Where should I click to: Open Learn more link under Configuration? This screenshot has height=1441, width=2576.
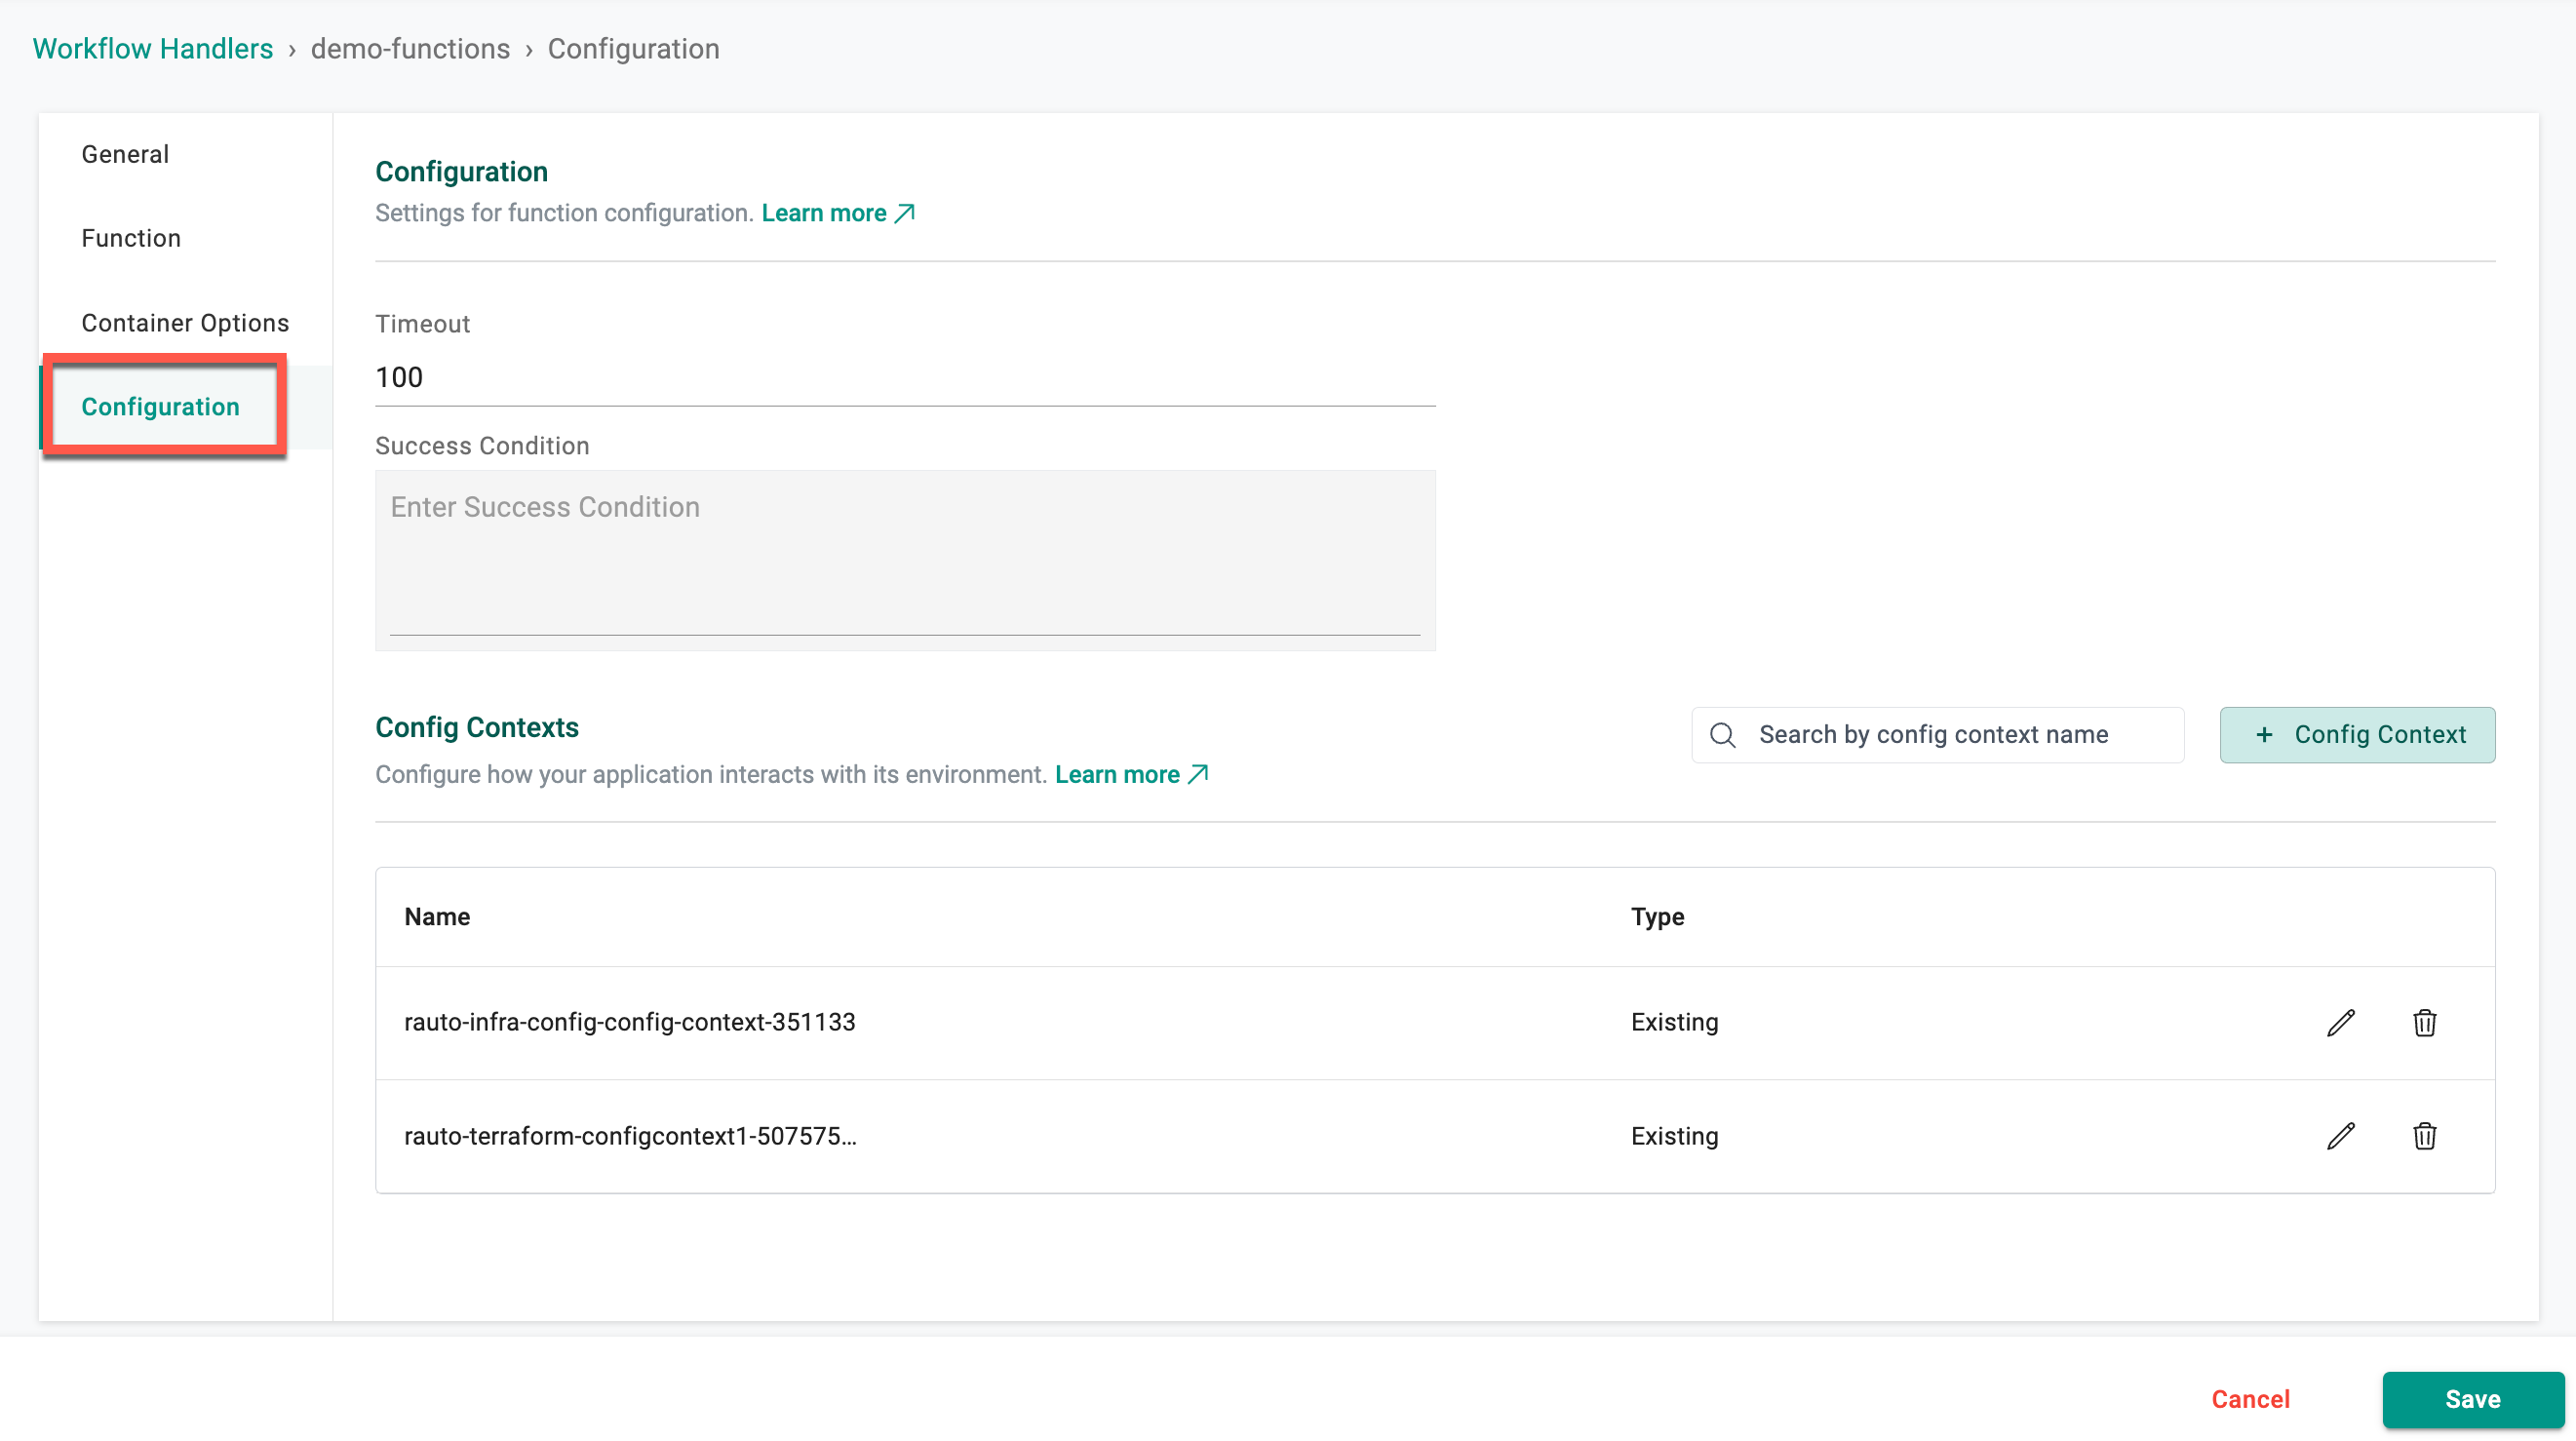point(838,213)
